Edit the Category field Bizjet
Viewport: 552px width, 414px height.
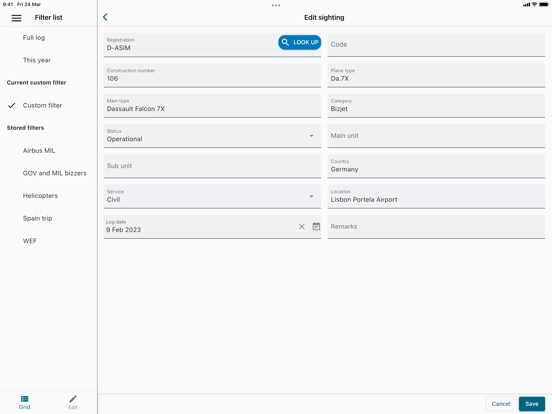tap(436, 106)
